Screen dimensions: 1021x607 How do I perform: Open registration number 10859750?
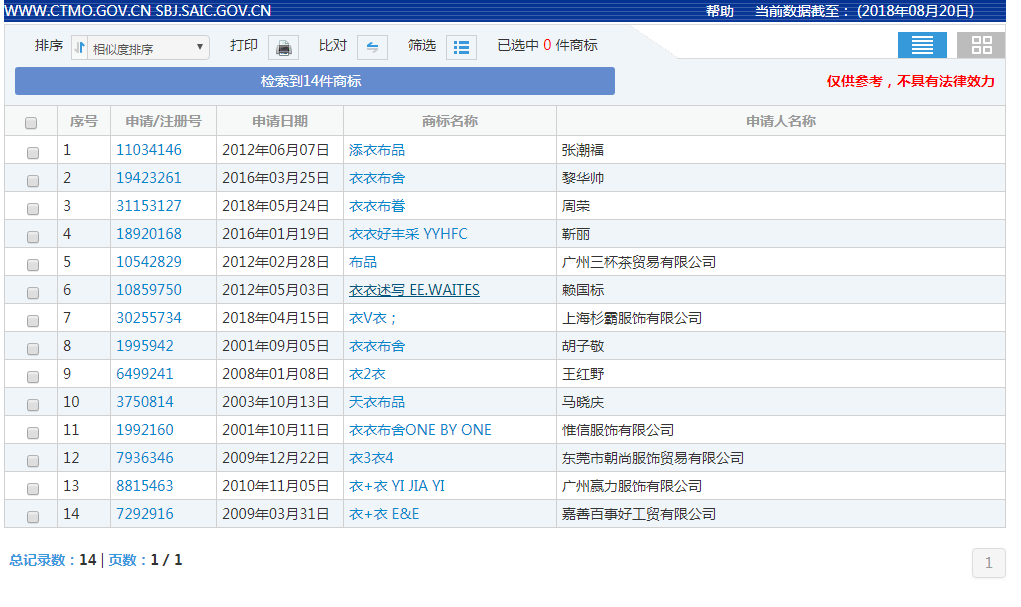click(x=148, y=290)
